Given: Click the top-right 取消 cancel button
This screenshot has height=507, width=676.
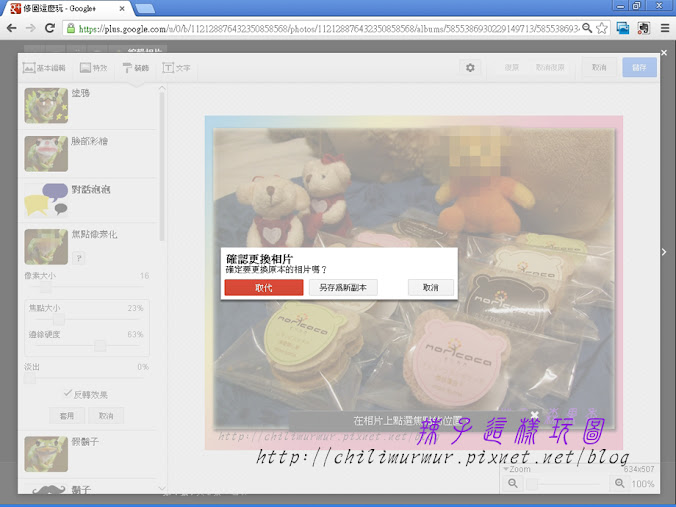Looking at the screenshot, I should tap(599, 68).
